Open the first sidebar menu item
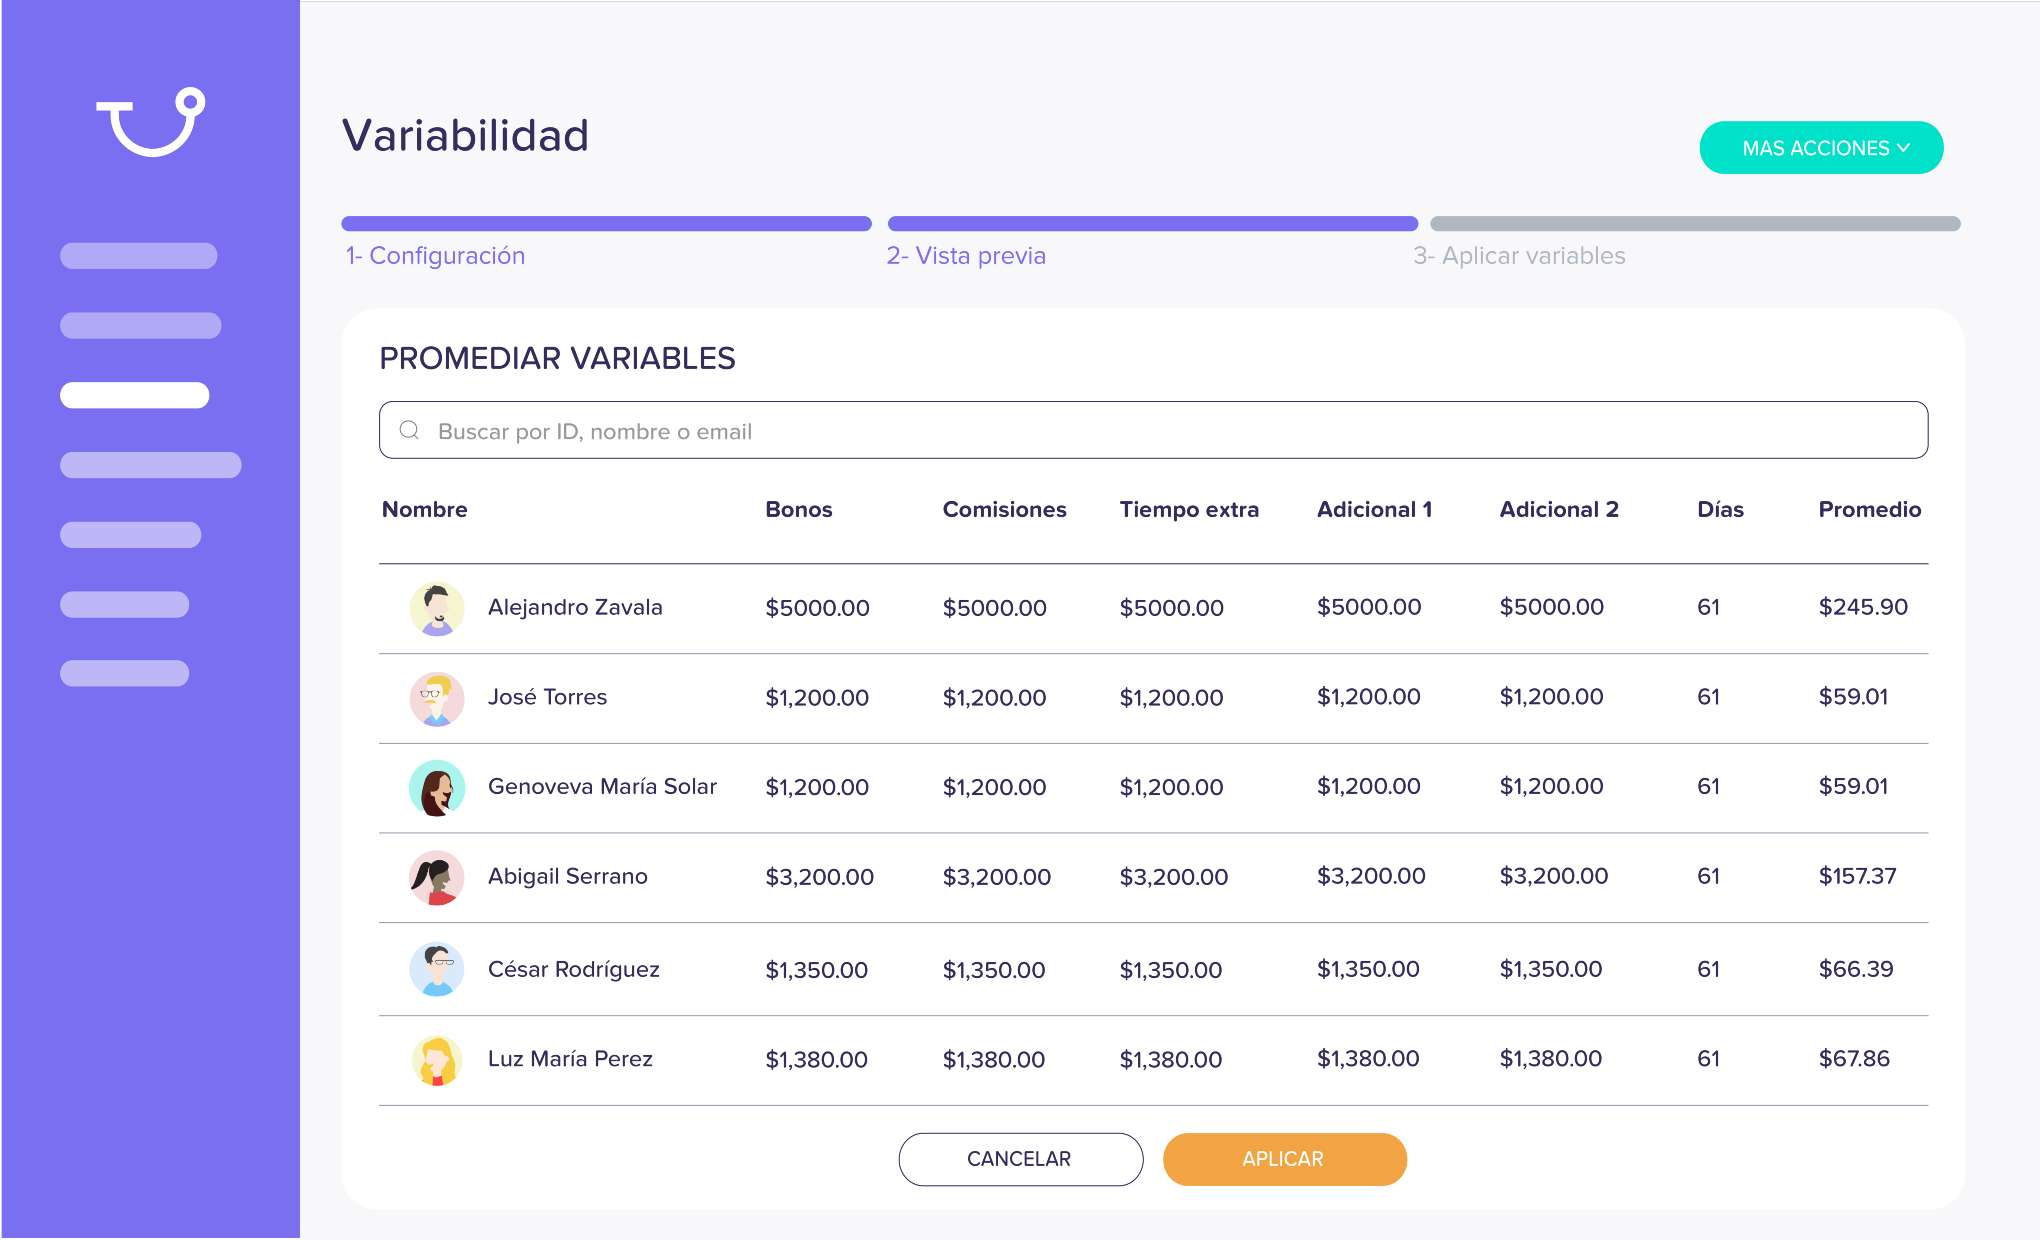 click(138, 256)
